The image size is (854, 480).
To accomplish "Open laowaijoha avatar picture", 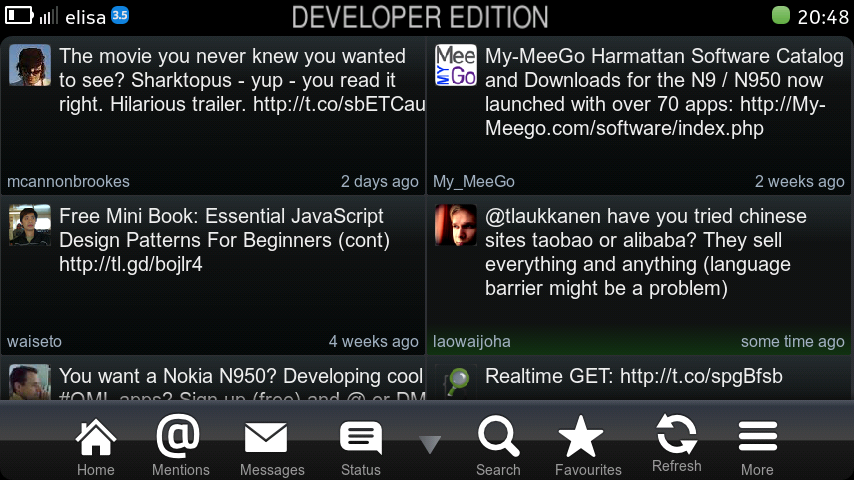I will [x=456, y=225].
